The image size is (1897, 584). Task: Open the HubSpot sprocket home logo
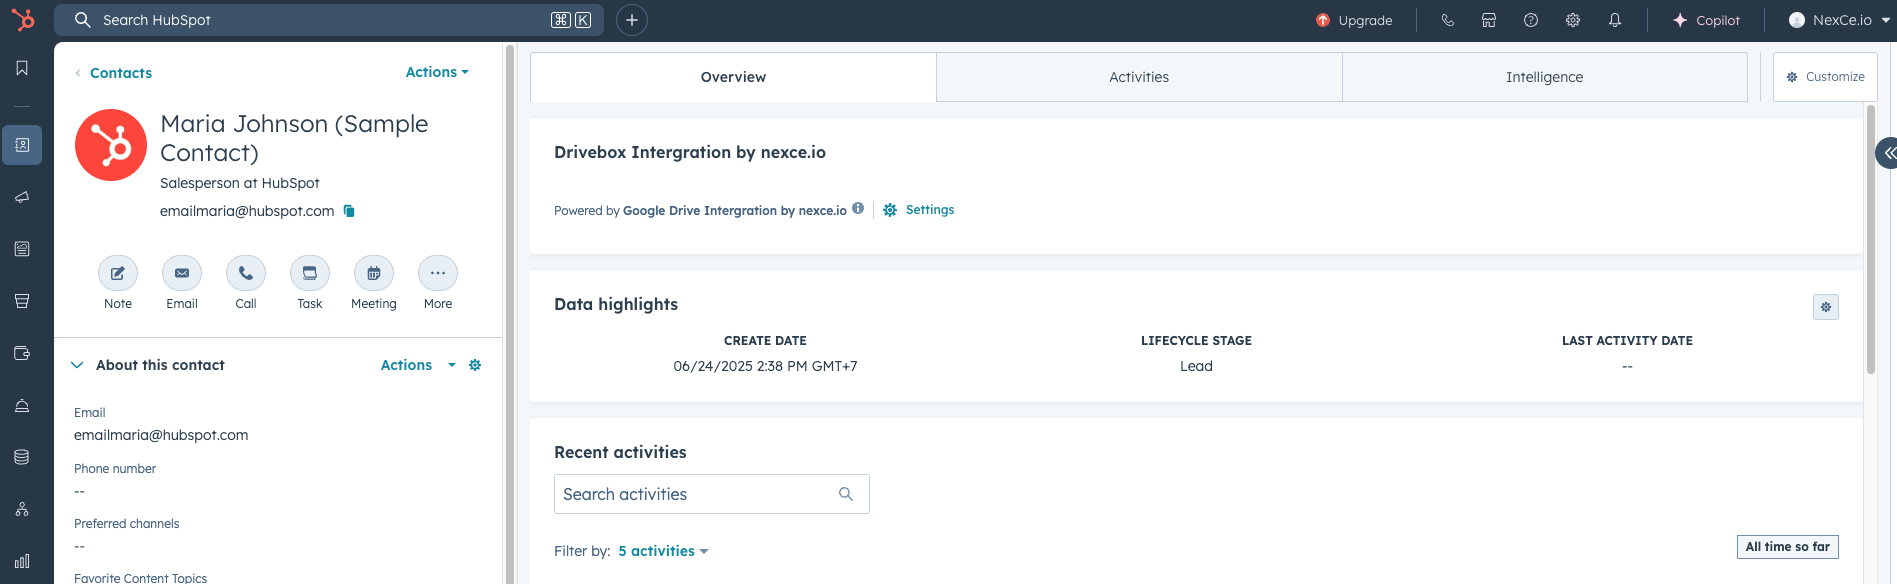pos(22,19)
